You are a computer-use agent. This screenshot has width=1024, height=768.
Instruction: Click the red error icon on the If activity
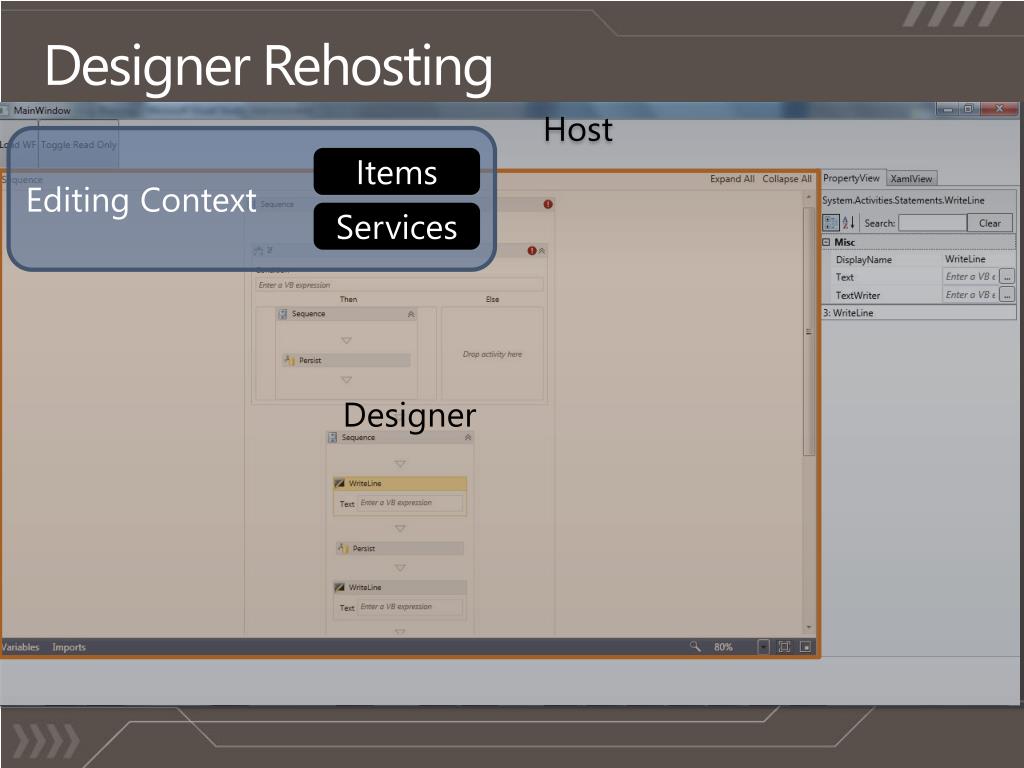[532, 251]
